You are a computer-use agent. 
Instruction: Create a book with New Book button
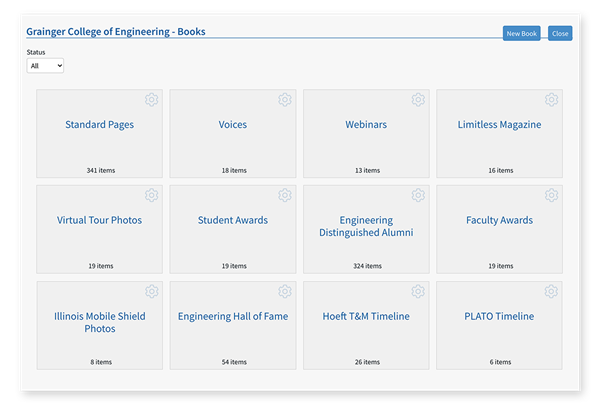[x=522, y=33]
